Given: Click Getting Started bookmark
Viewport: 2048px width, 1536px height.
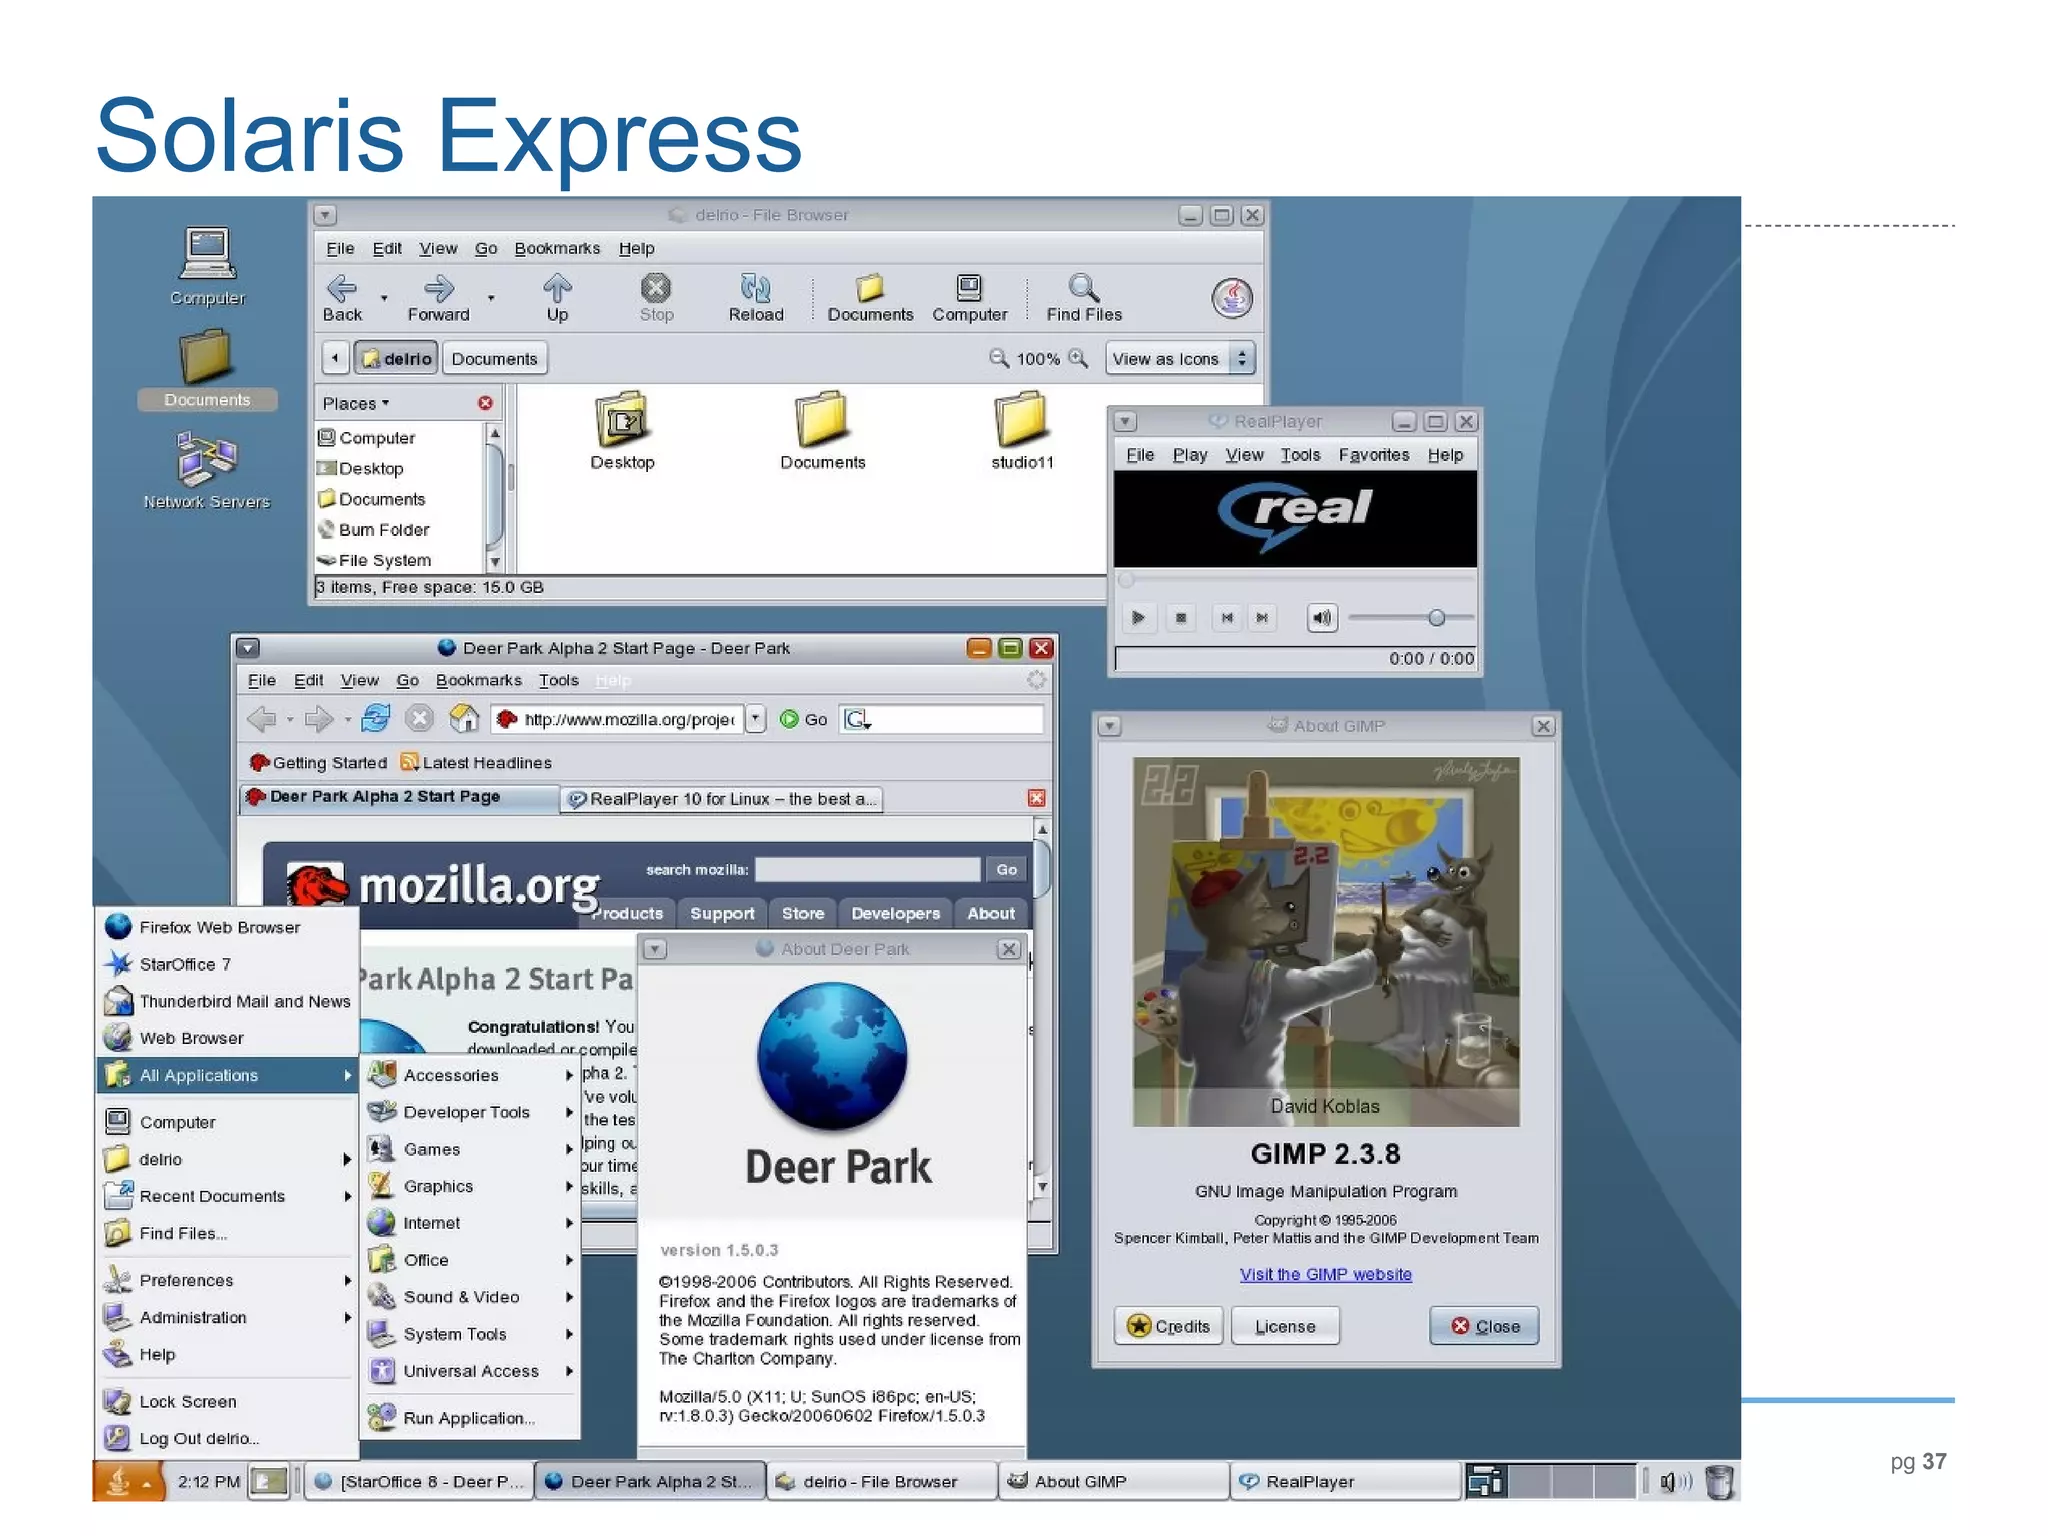Looking at the screenshot, I should (x=318, y=763).
